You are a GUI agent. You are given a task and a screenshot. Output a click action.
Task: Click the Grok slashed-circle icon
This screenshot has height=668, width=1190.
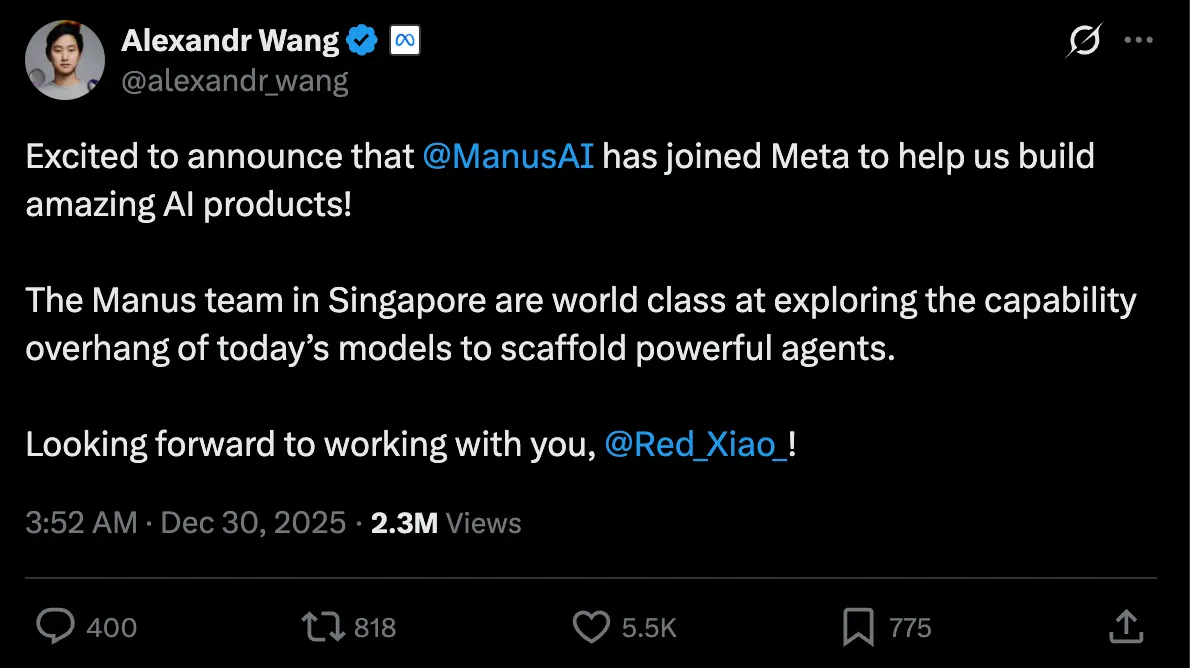(1084, 40)
